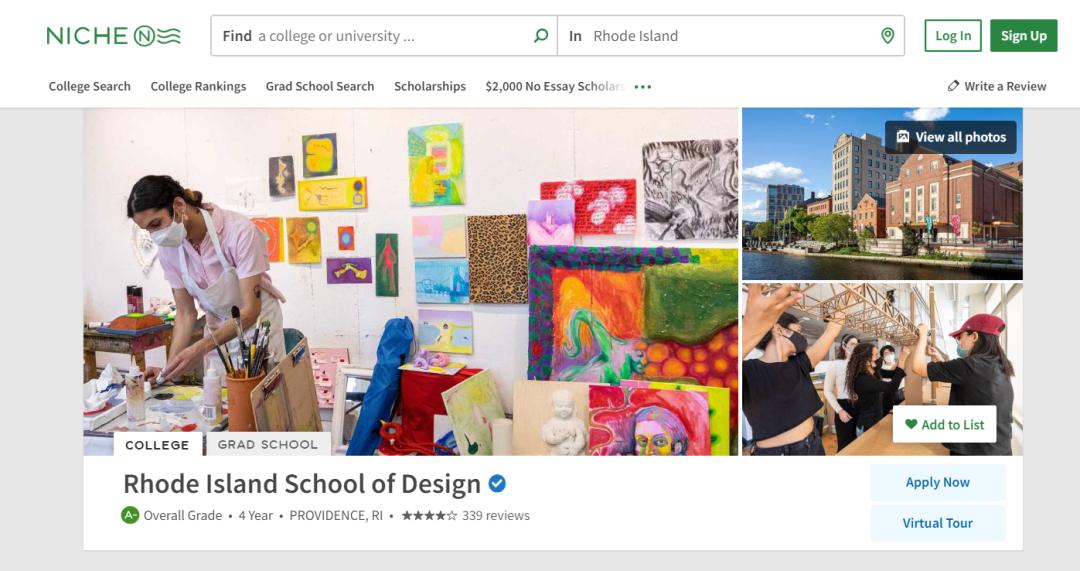Click the Sign Up button
This screenshot has height=571, width=1080.
1023,36
